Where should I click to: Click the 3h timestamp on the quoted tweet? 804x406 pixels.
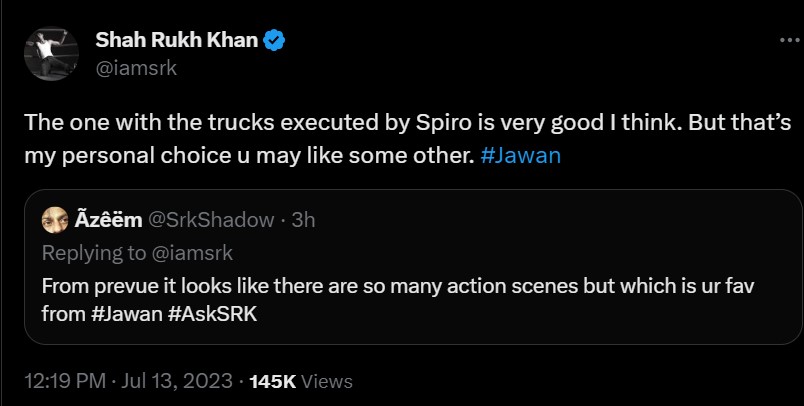[302, 220]
